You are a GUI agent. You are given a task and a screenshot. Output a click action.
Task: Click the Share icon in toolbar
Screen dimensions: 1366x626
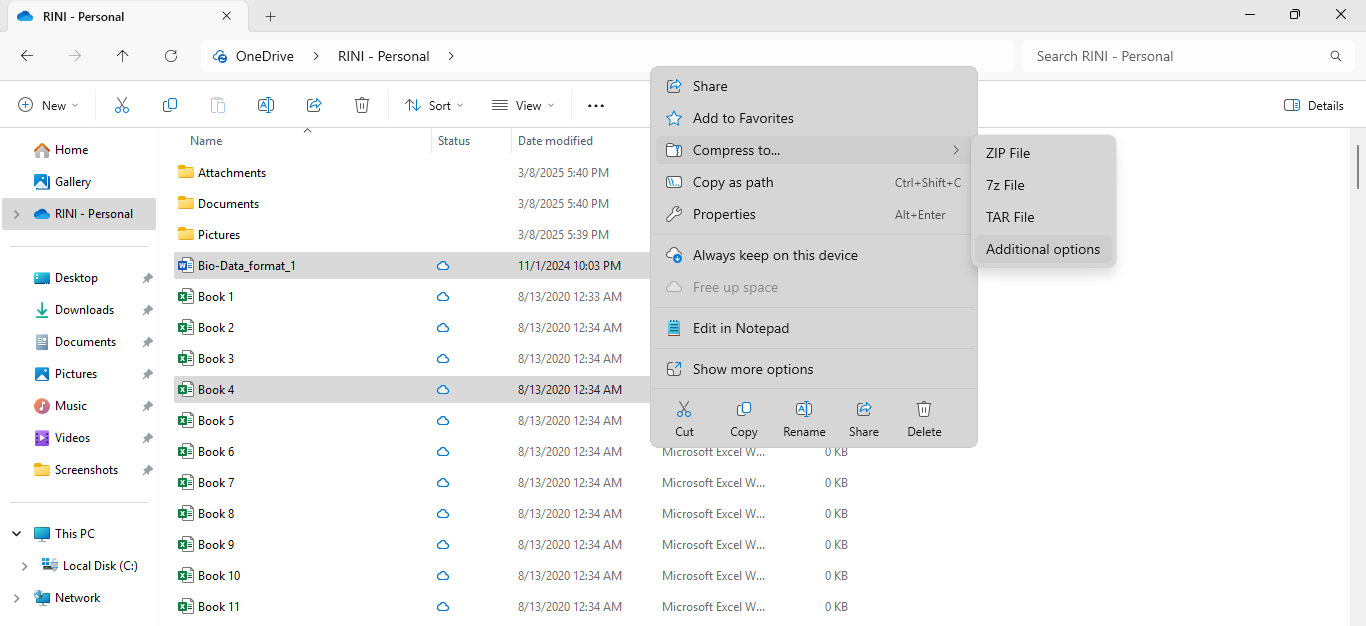click(314, 105)
